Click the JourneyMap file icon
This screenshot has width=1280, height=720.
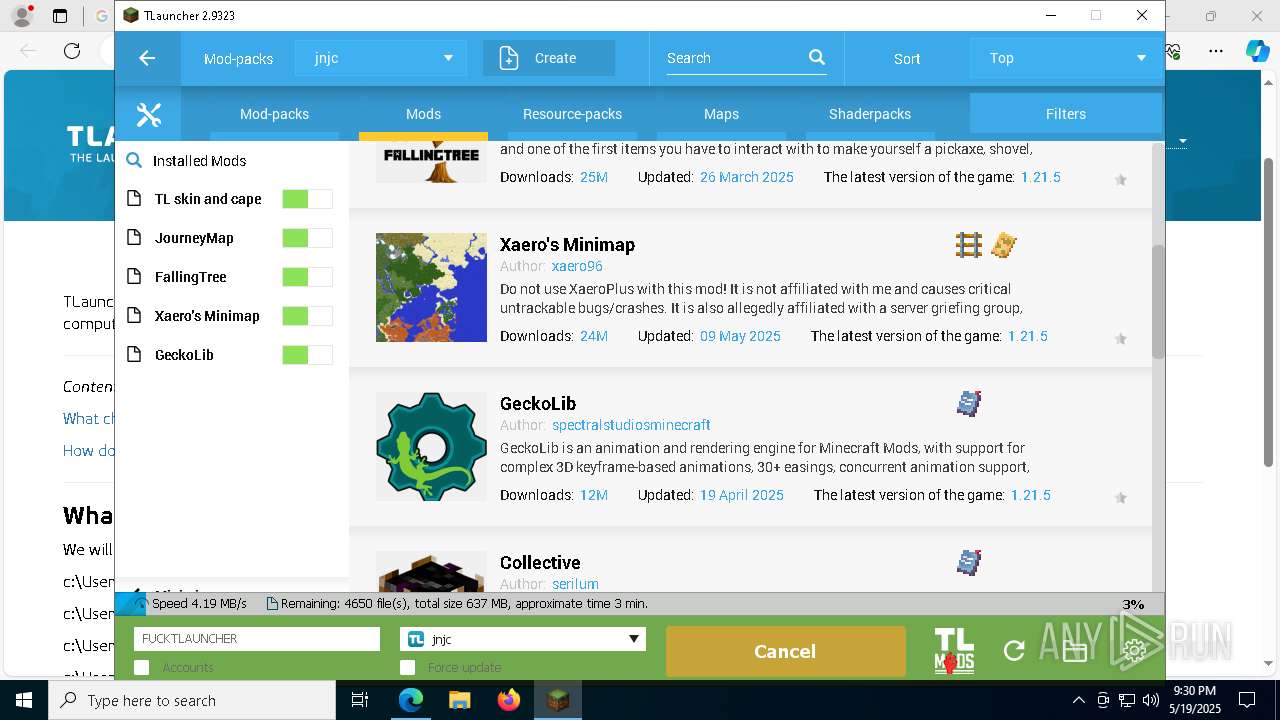coord(134,238)
